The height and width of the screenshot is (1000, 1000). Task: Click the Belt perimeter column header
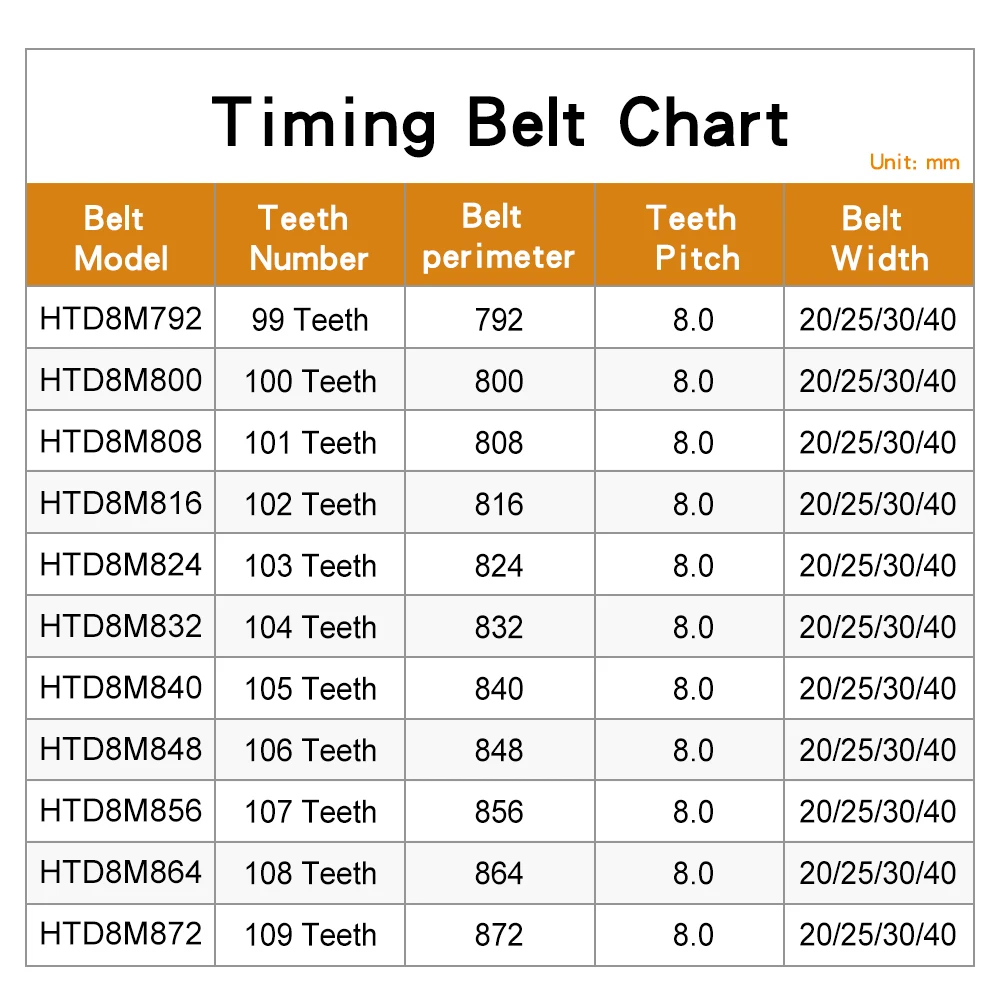tap(498, 237)
